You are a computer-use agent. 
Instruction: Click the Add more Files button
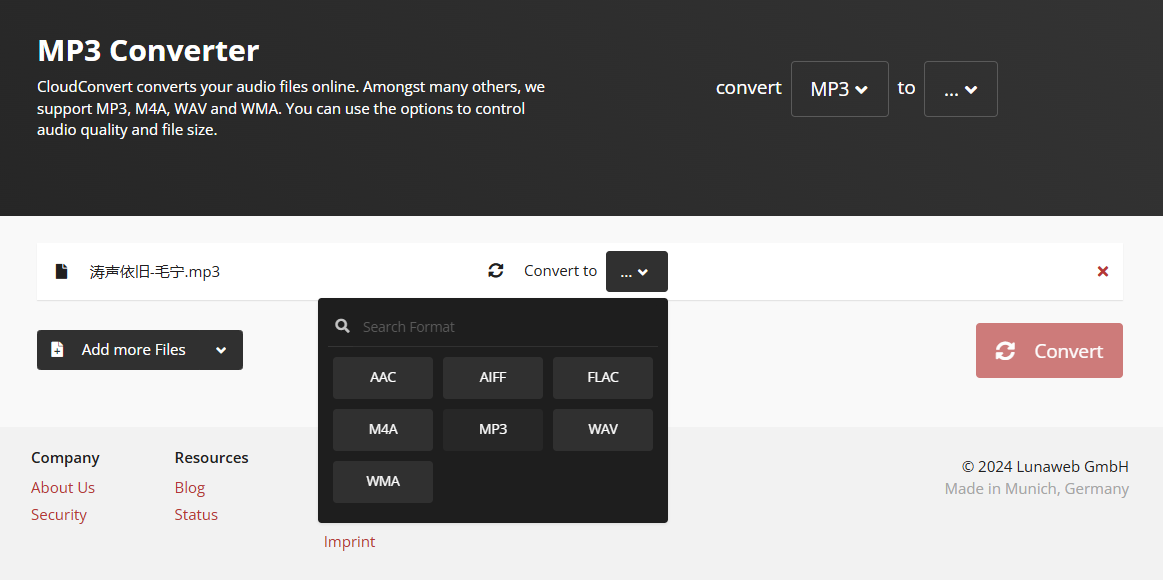point(139,350)
